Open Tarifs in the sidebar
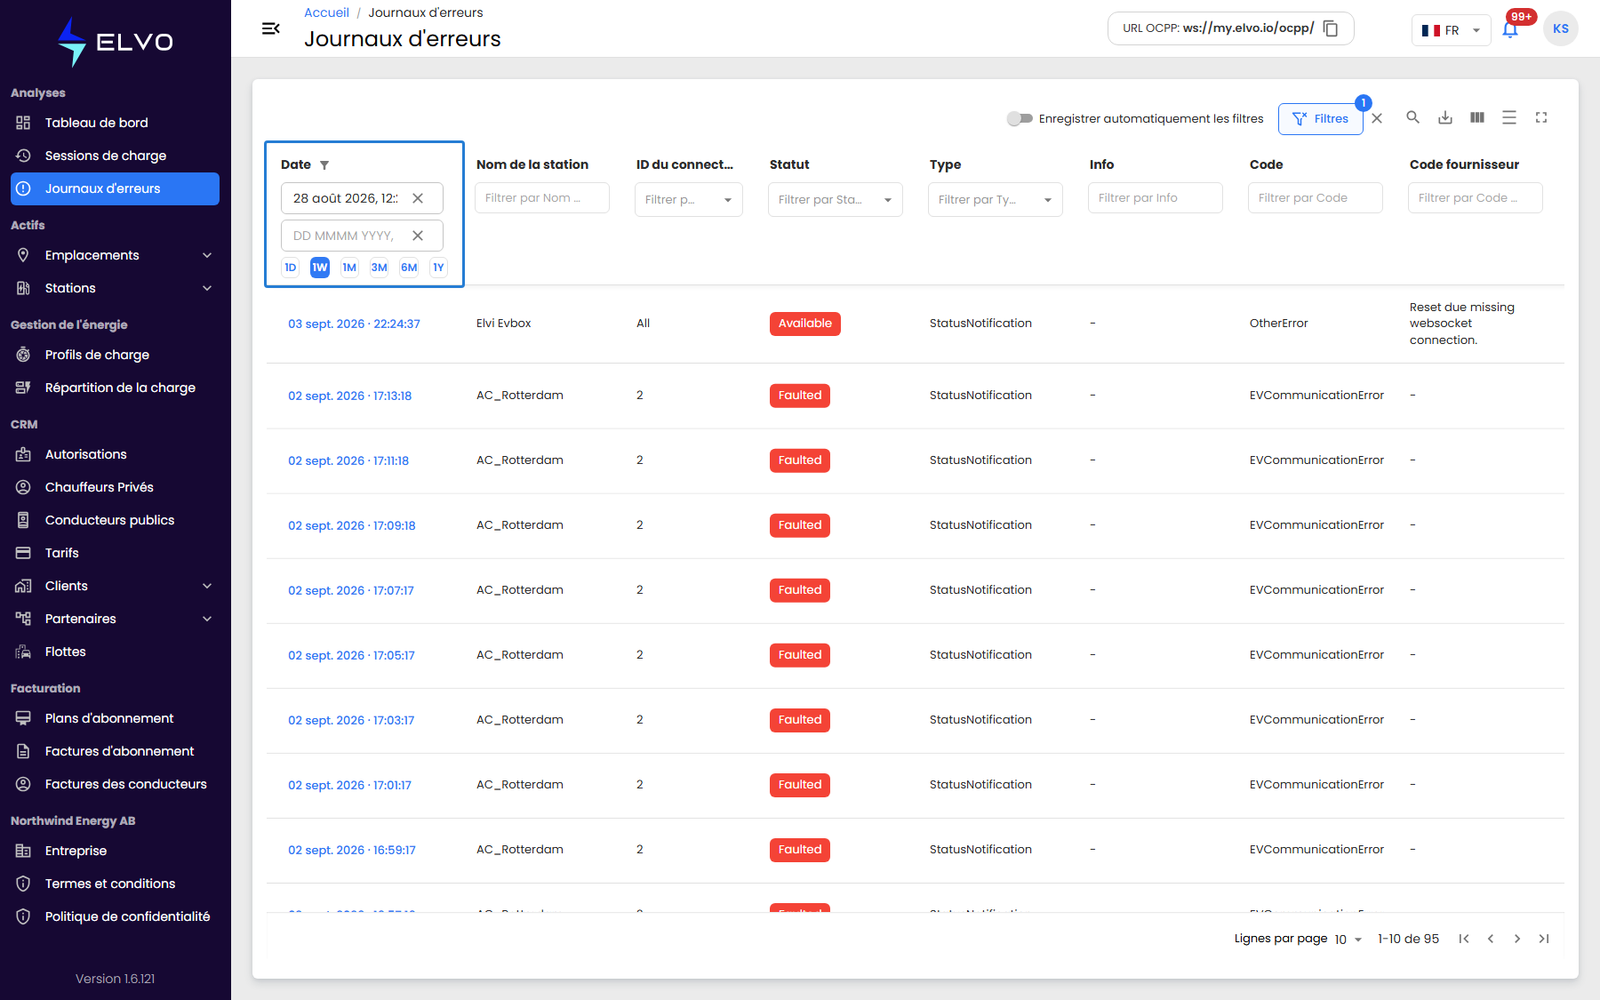This screenshot has width=1600, height=1000. [x=115, y=553]
